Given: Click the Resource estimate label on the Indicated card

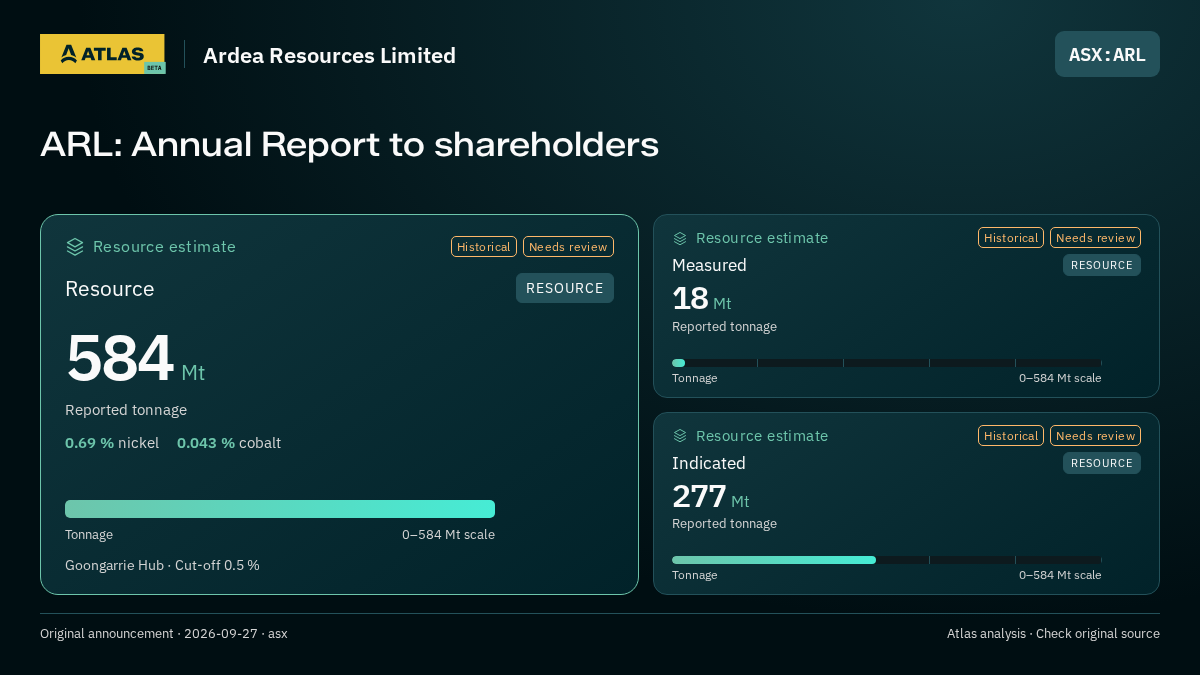Looking at the screenshot, I should [762, 436].
